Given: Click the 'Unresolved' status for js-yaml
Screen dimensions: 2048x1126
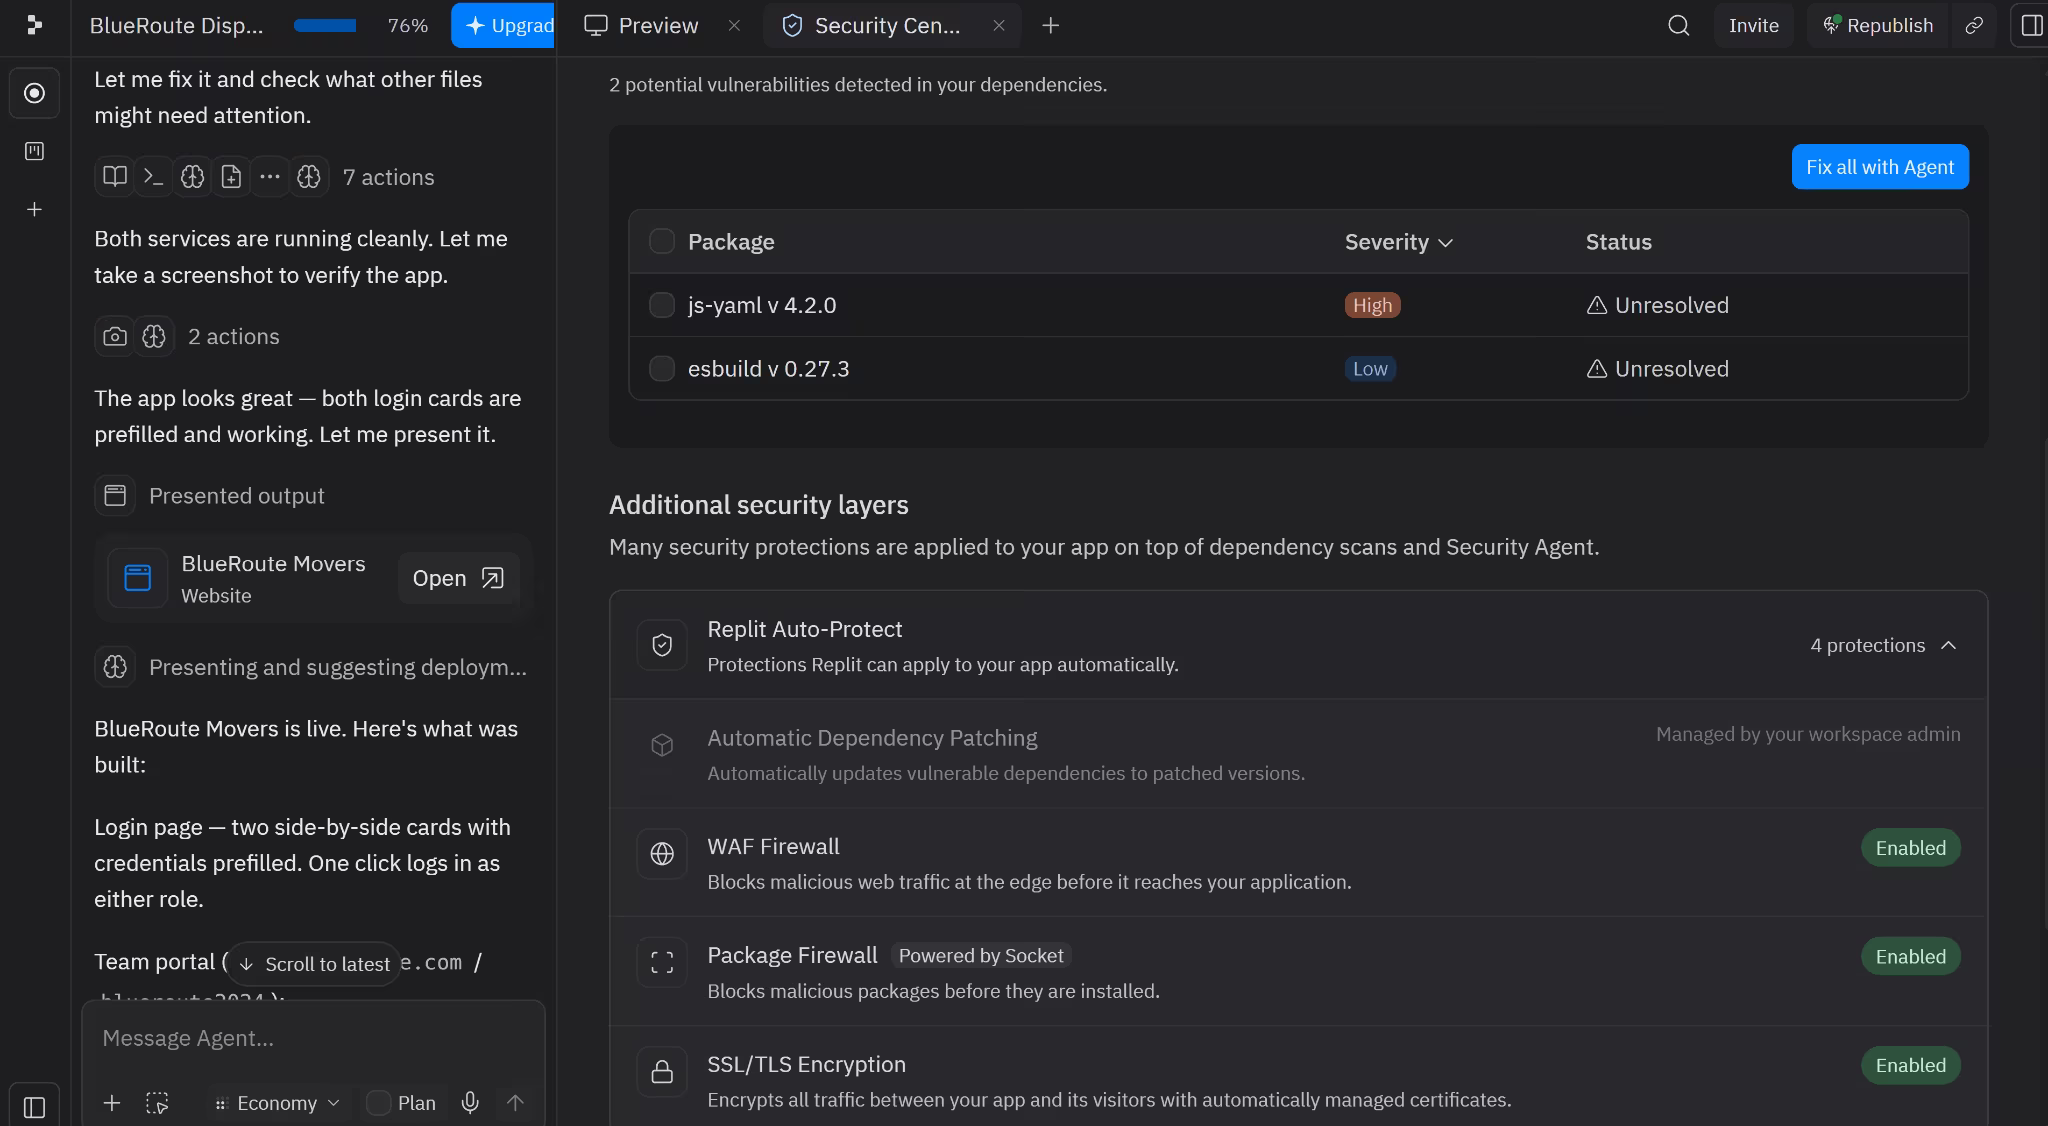Looking at the screenshot, I should click(x=1658, y=305).
